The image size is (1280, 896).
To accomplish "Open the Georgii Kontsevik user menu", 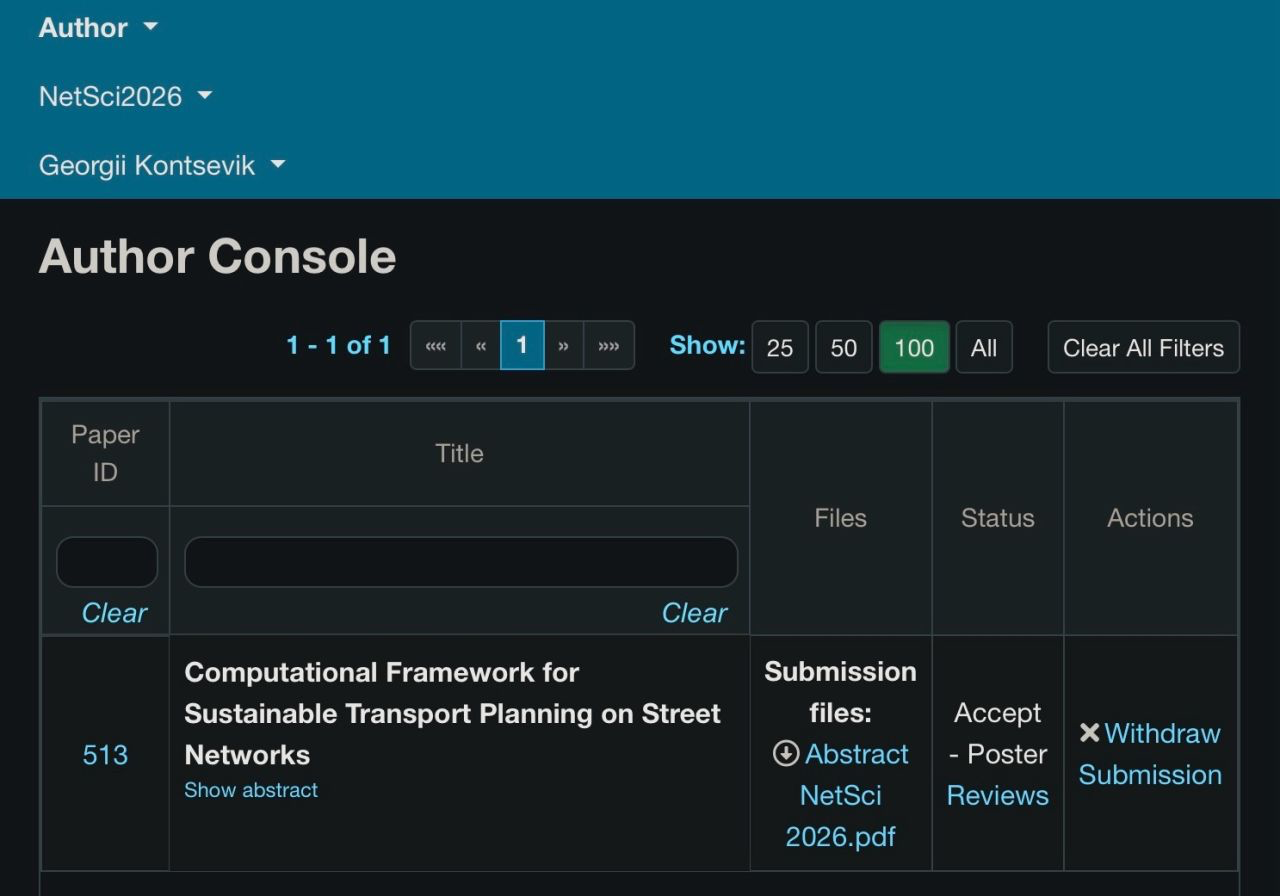I will point(162,165).
